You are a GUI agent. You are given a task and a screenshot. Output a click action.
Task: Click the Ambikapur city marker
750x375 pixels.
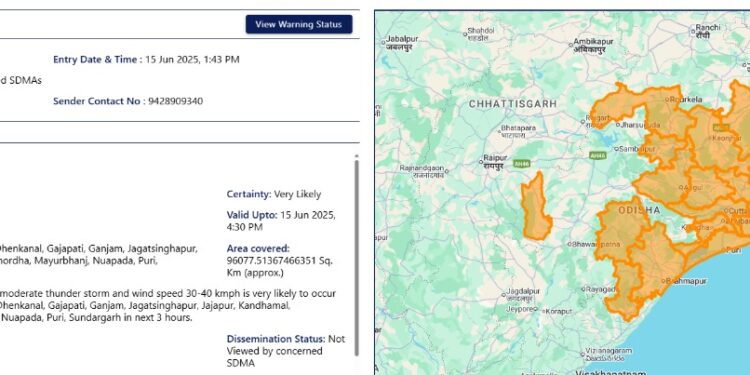571,45
